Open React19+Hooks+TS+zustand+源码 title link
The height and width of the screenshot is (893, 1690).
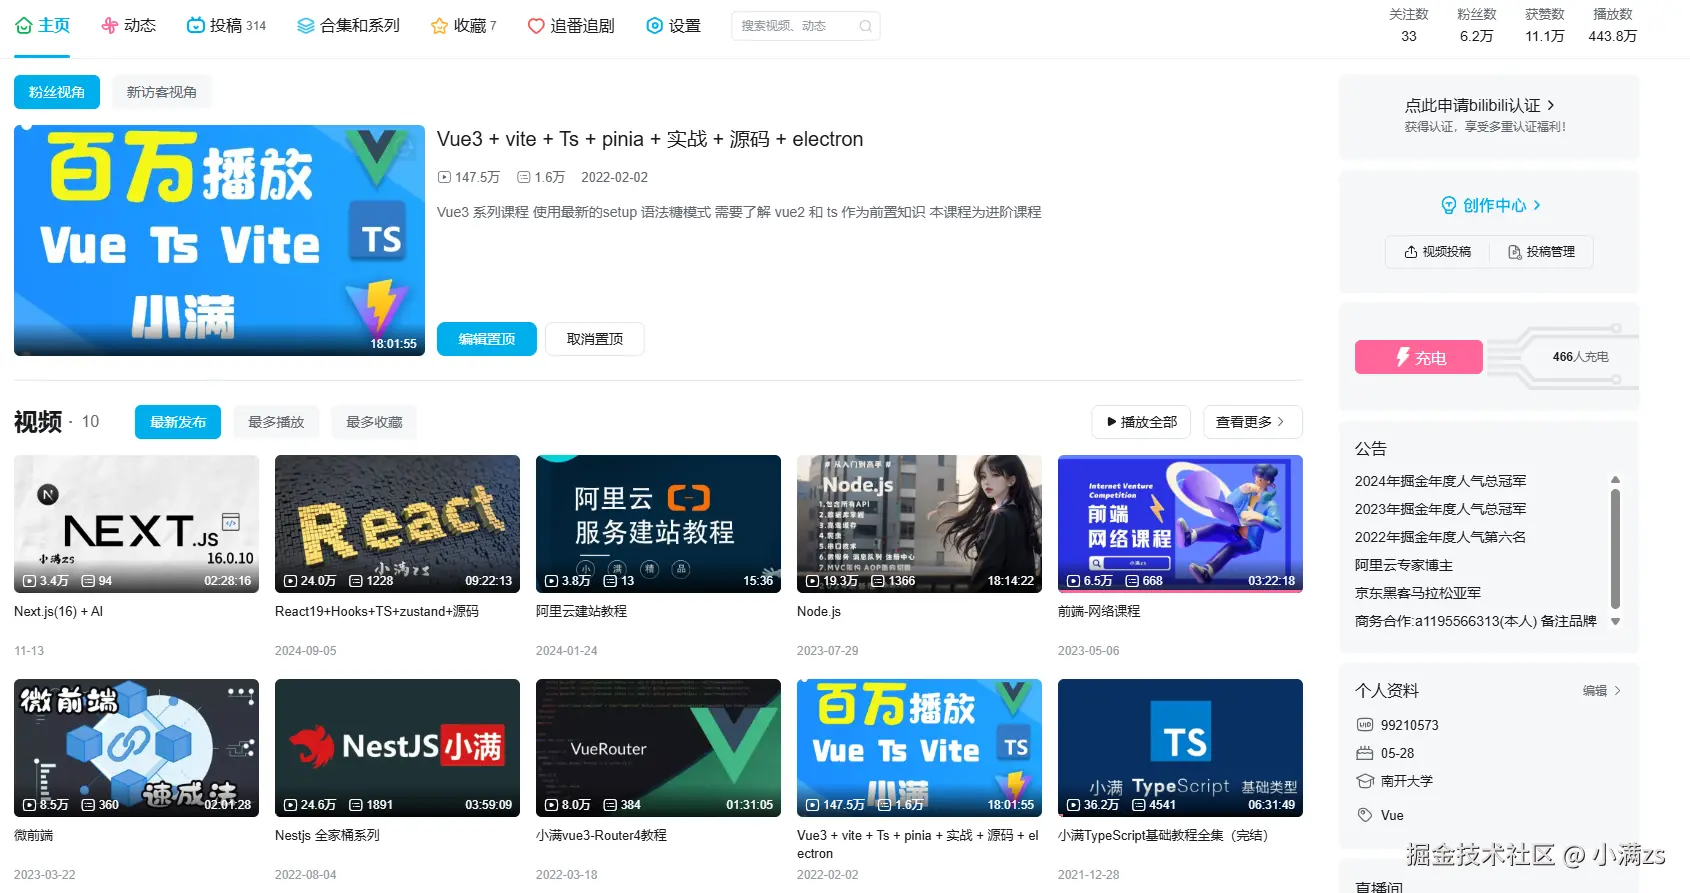click(x=377, y=611)
